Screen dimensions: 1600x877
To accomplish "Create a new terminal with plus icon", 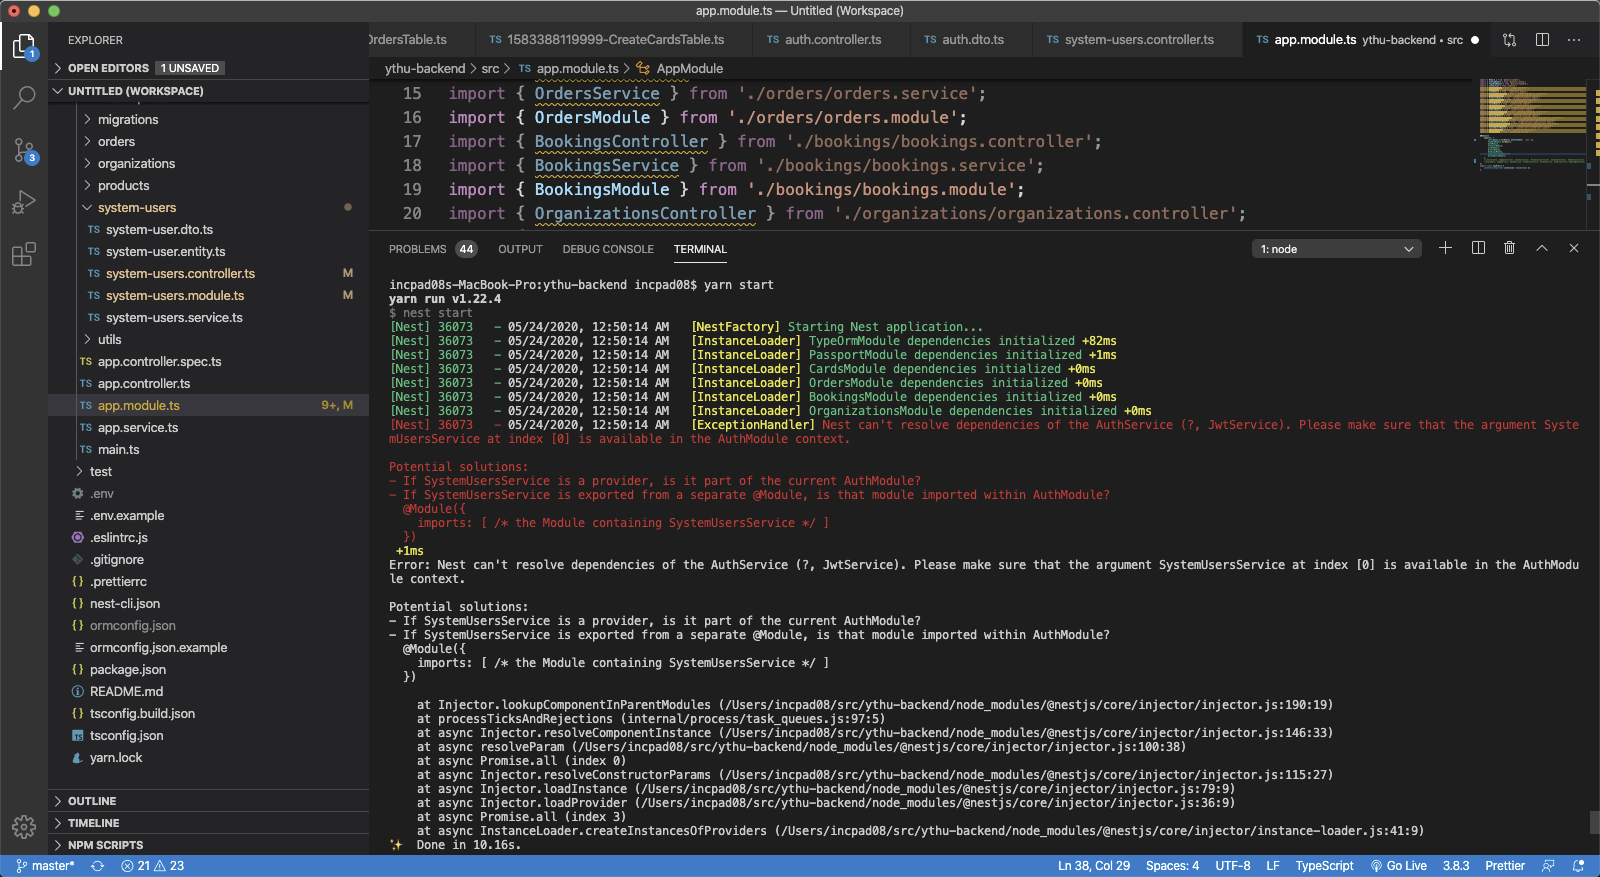I will click(1445, 248).
